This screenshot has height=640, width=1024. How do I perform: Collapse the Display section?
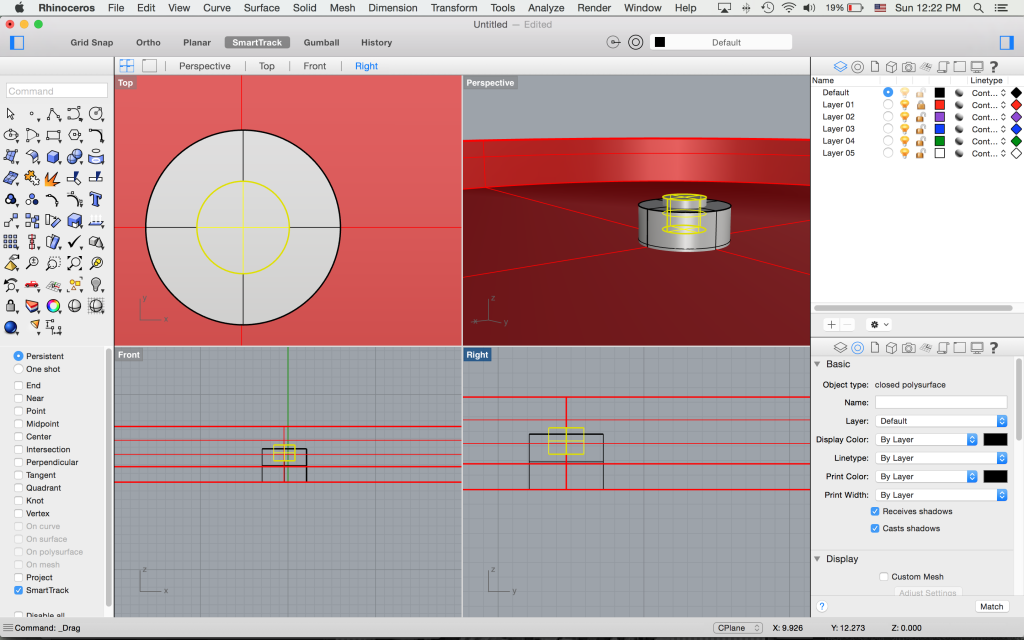tap(817, 559)
